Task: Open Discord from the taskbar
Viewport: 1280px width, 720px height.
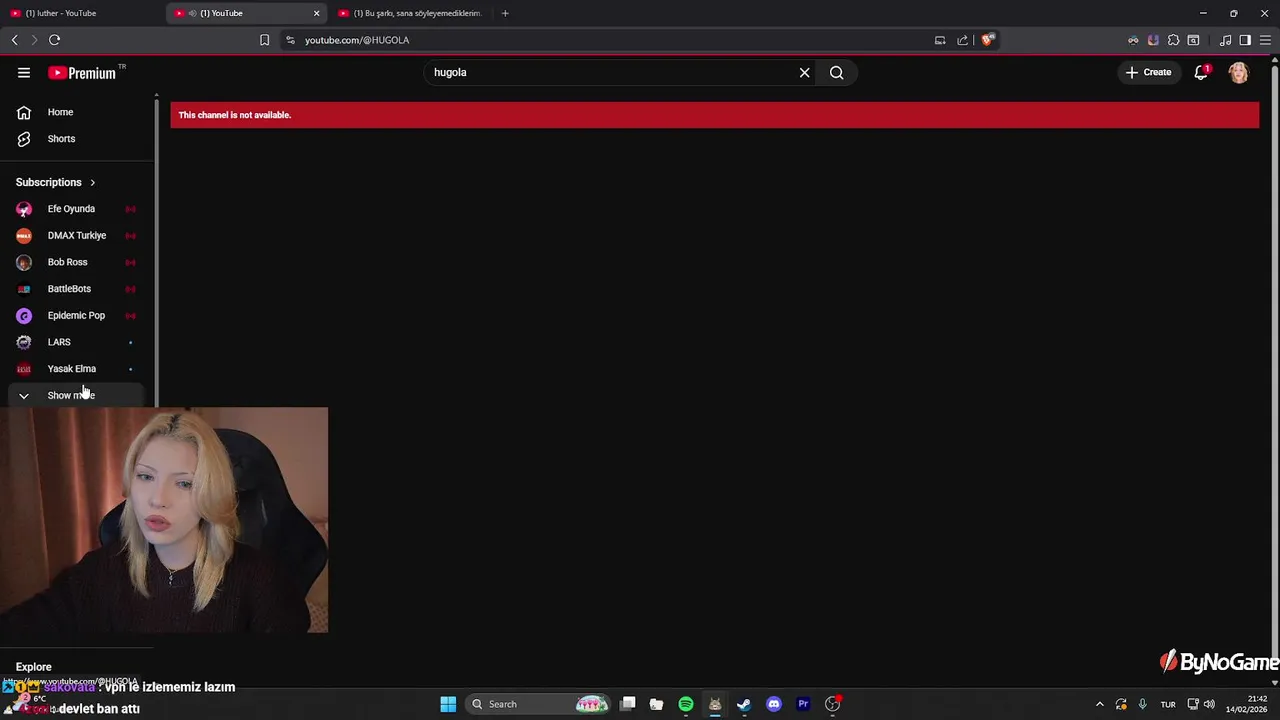Action: click(773, 704)
